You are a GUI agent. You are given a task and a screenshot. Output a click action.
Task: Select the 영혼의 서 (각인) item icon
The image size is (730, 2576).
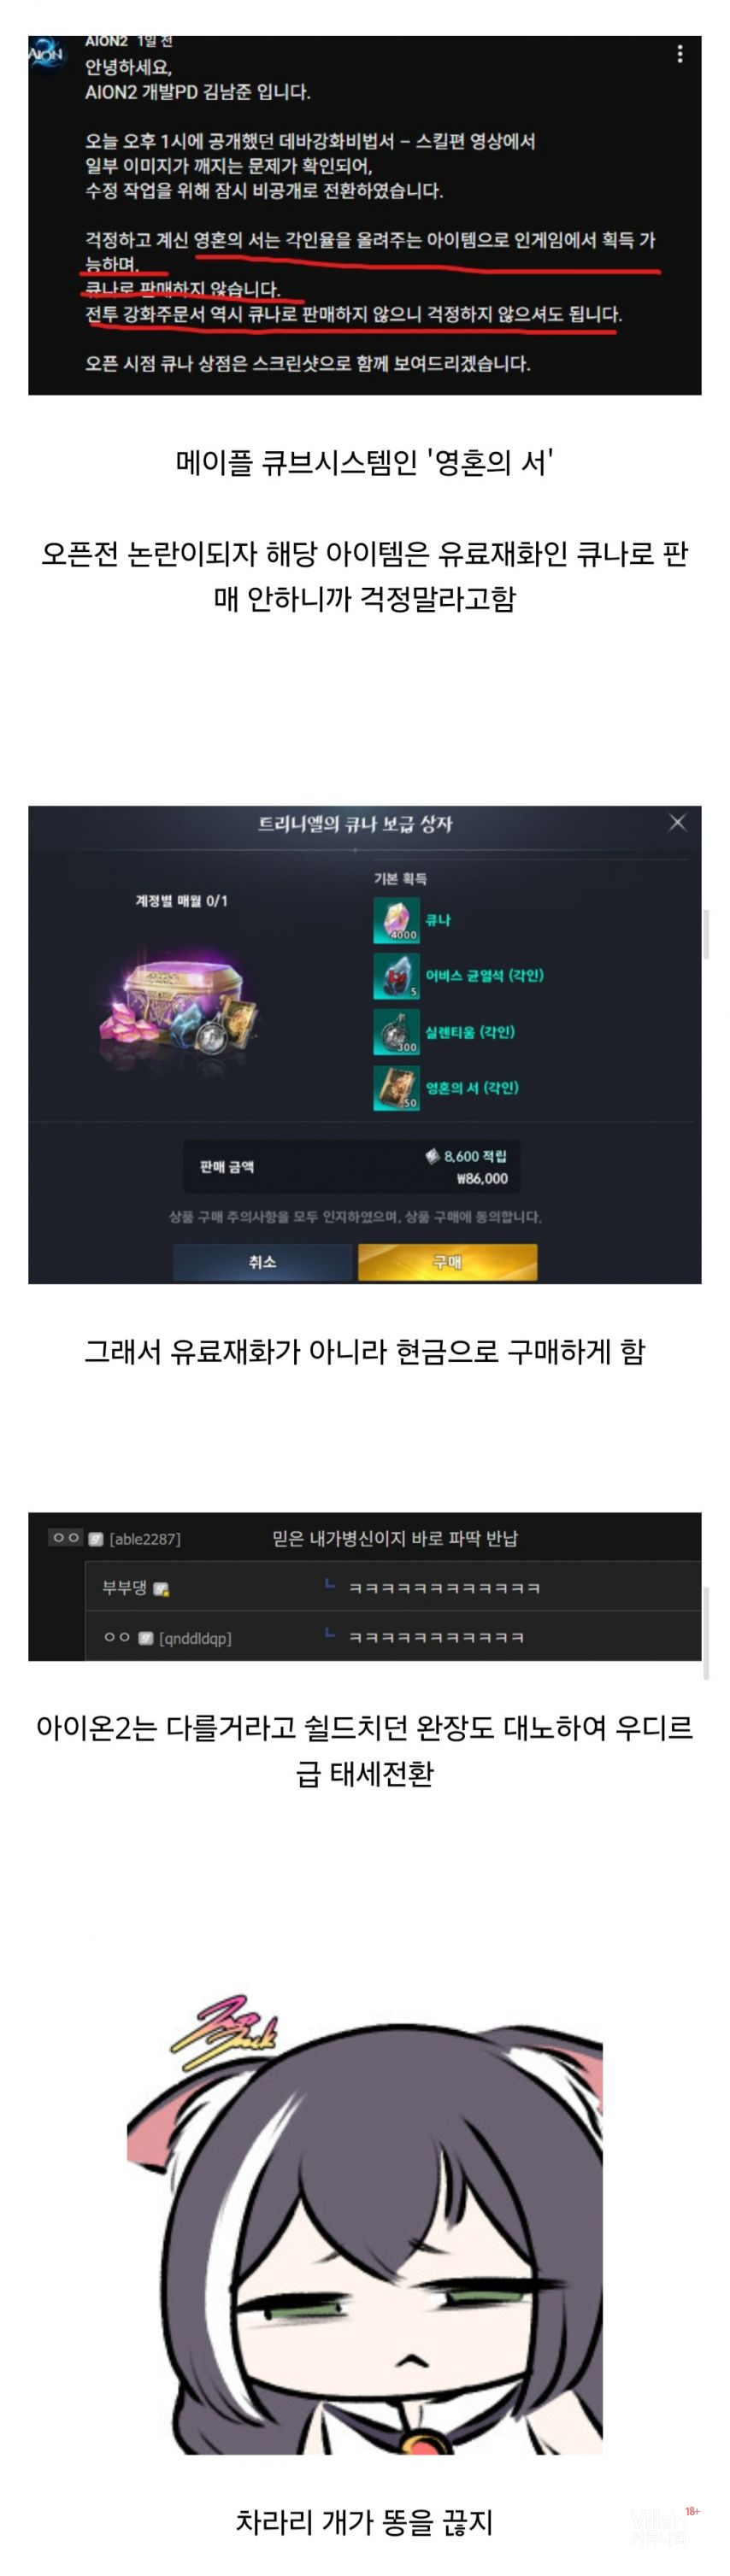397,1087
